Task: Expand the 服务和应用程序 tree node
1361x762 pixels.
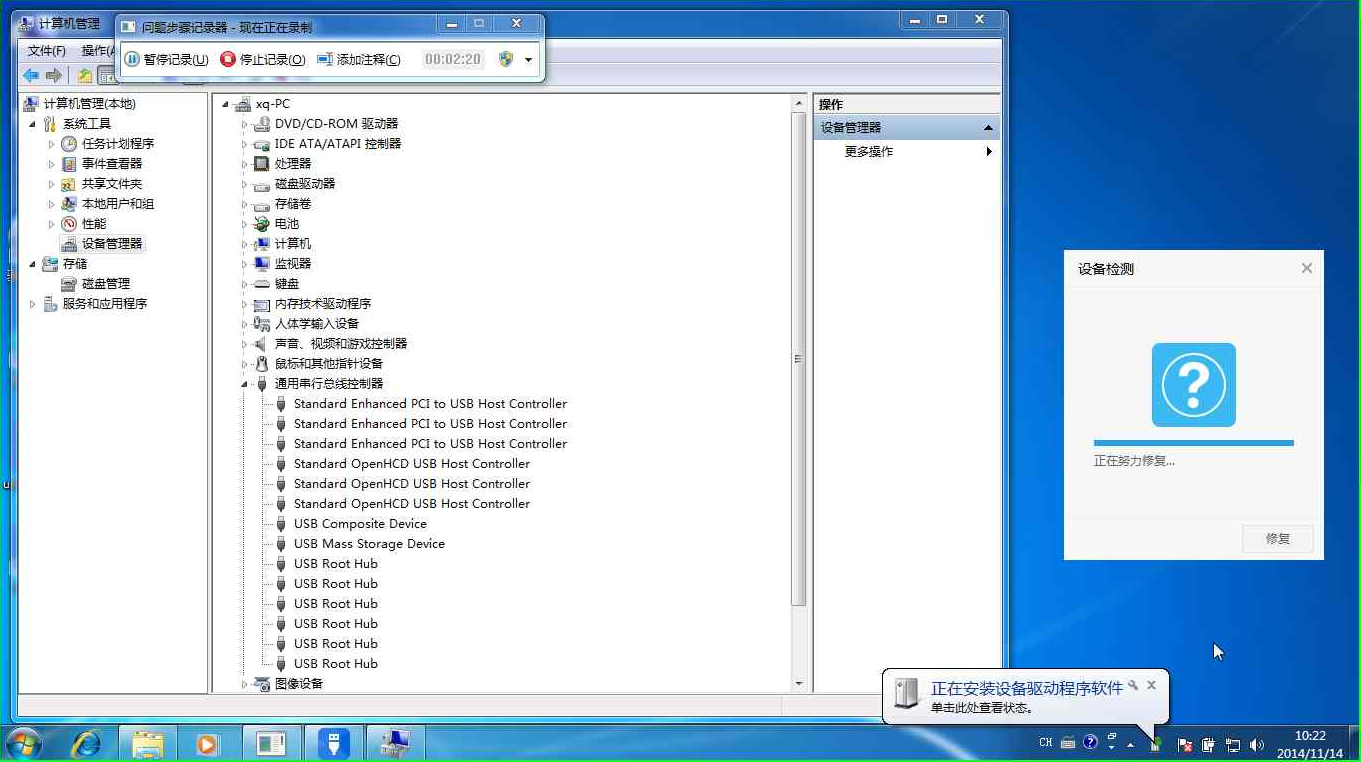Action: (x=33, y=304)
